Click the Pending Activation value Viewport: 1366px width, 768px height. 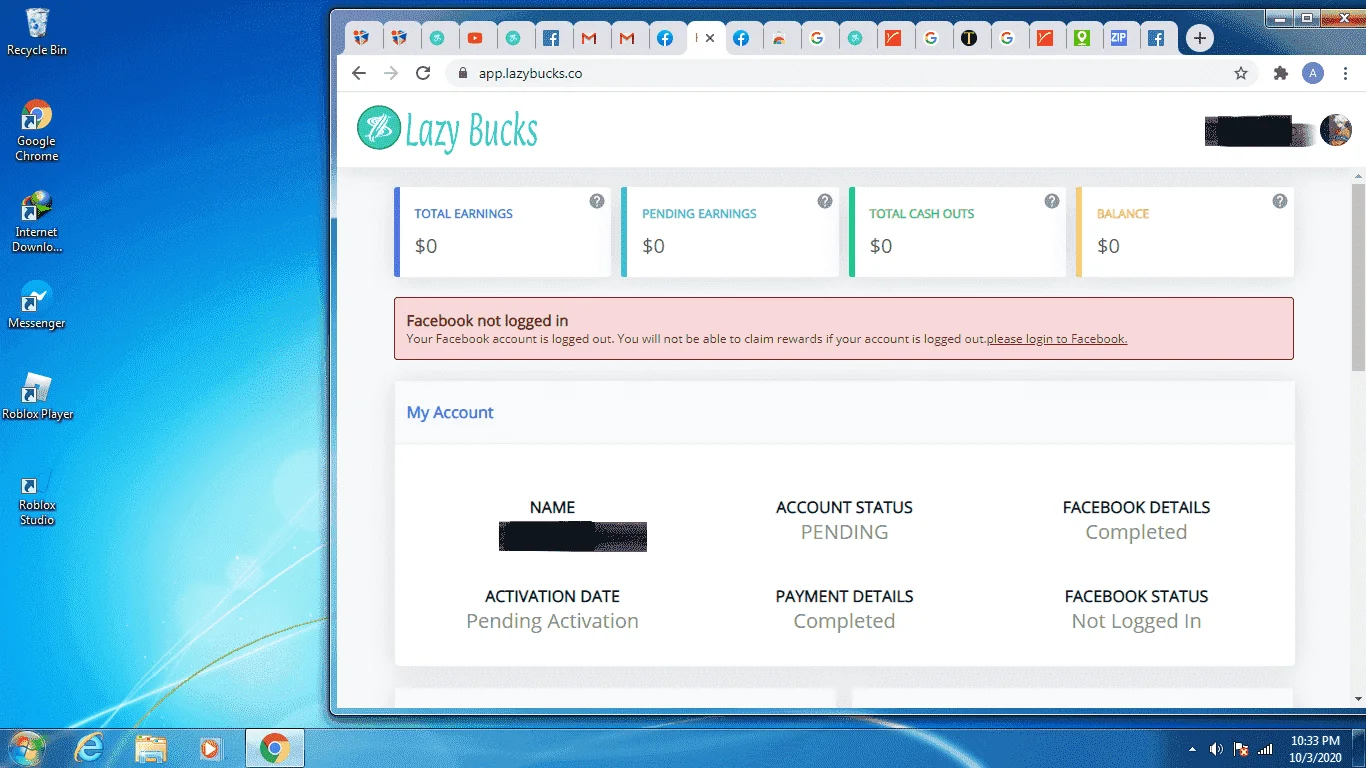tap(552, 621)
